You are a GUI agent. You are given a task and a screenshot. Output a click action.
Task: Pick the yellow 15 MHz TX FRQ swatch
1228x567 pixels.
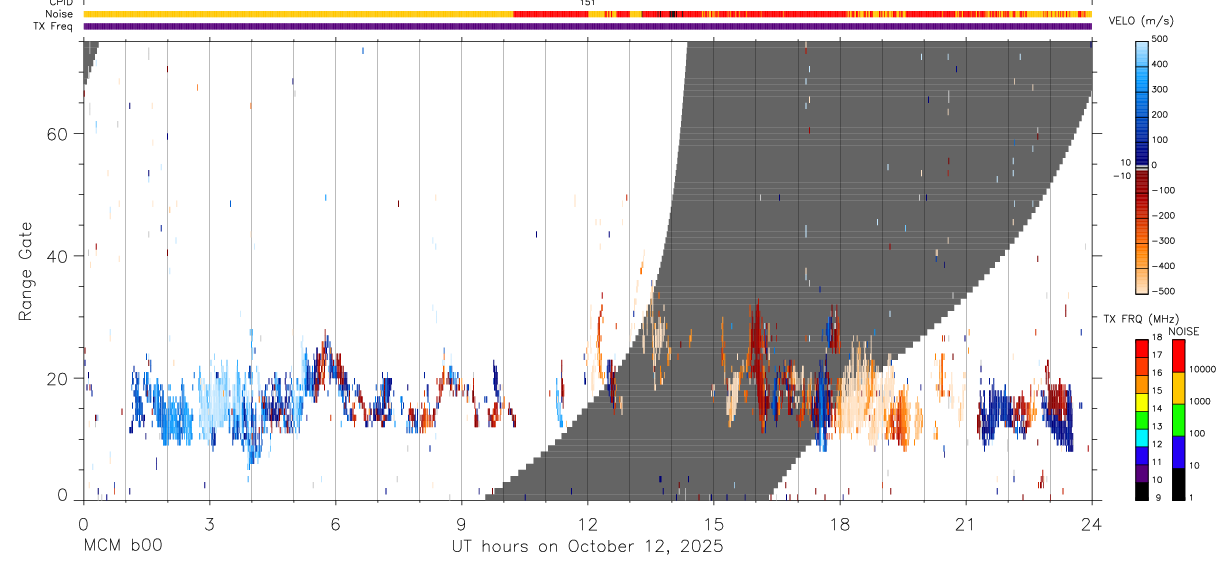pos(1142,401)
